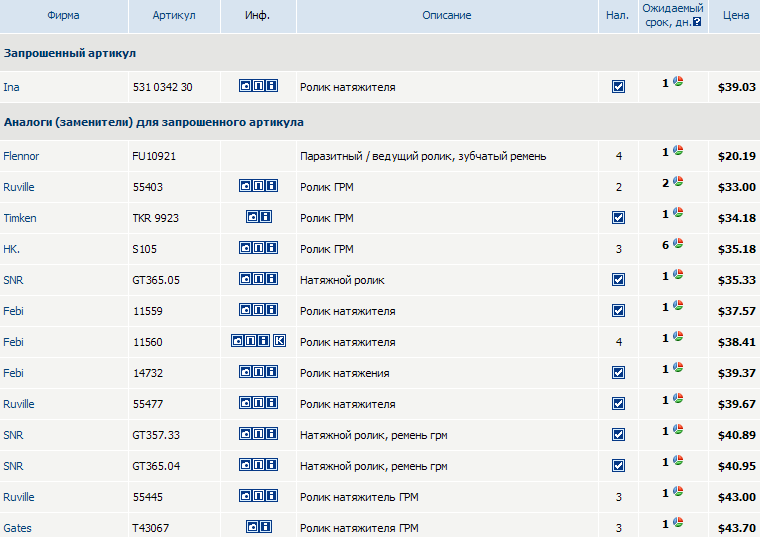760x537 pixels.
Task: Open photo camera icon for Ruville 55403
Action: 246,186
